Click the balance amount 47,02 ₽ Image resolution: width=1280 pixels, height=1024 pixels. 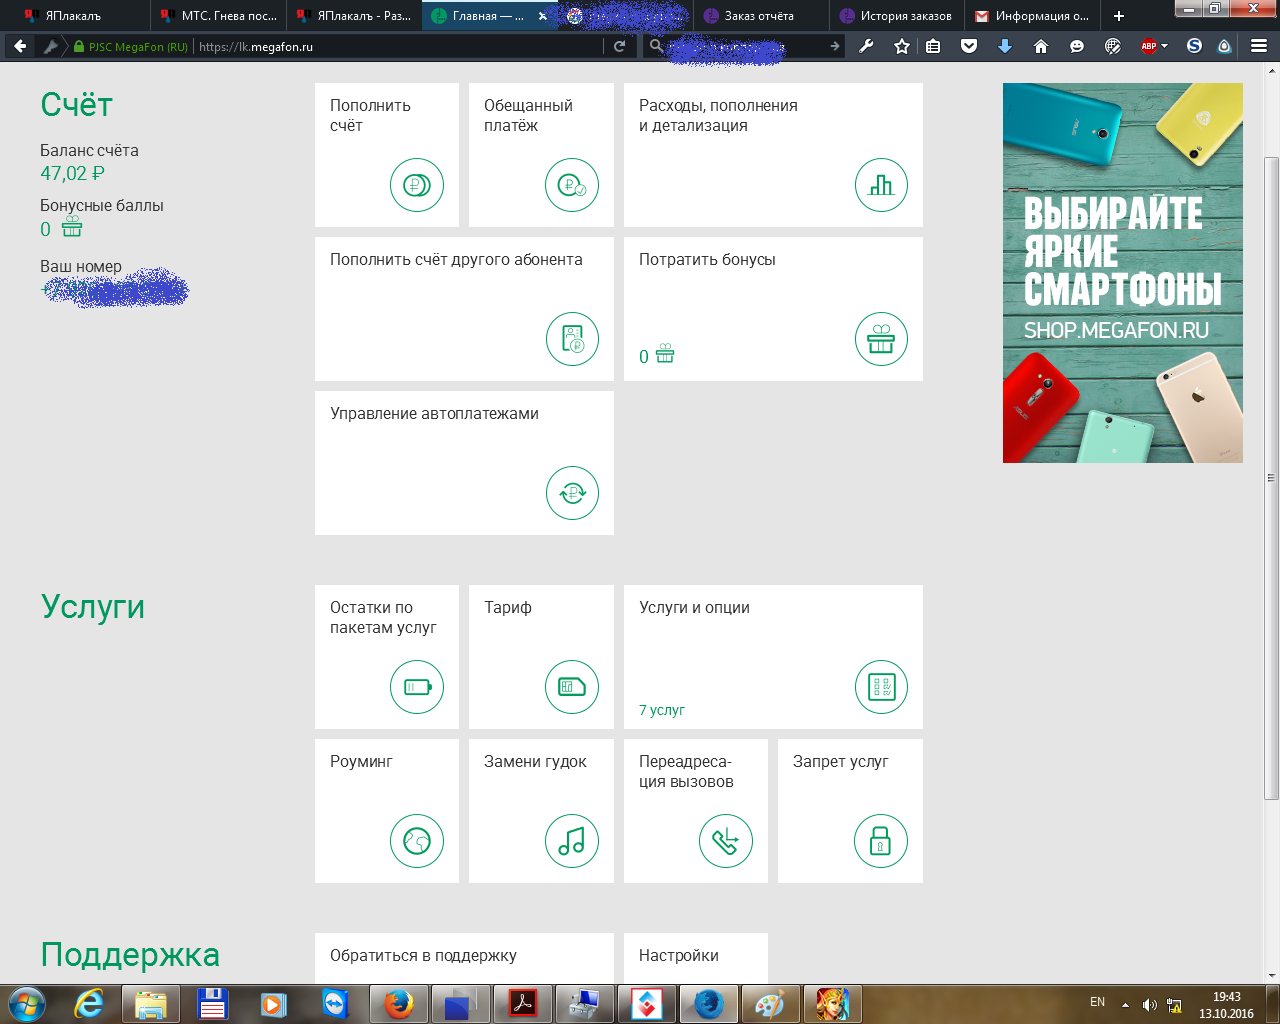click(72, 173)
